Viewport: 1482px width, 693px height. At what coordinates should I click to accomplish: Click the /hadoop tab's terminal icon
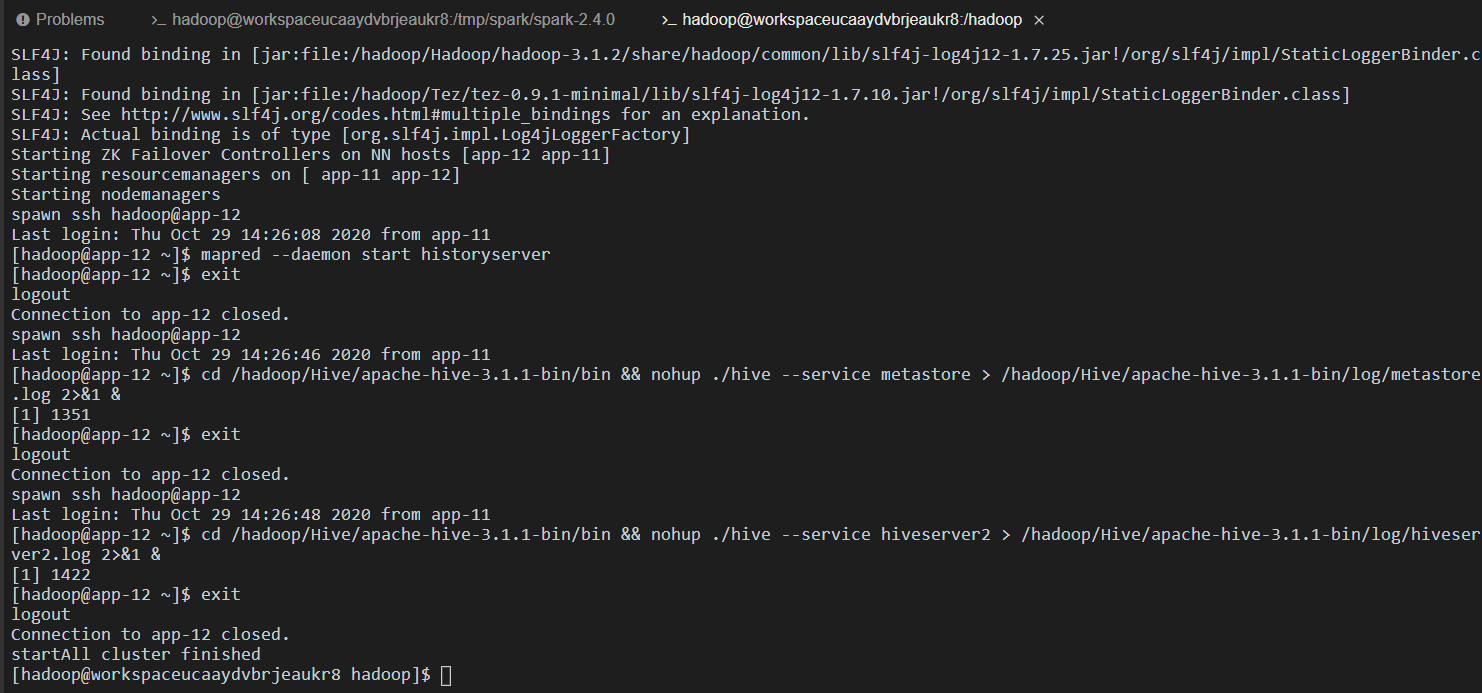click(670, 20)
